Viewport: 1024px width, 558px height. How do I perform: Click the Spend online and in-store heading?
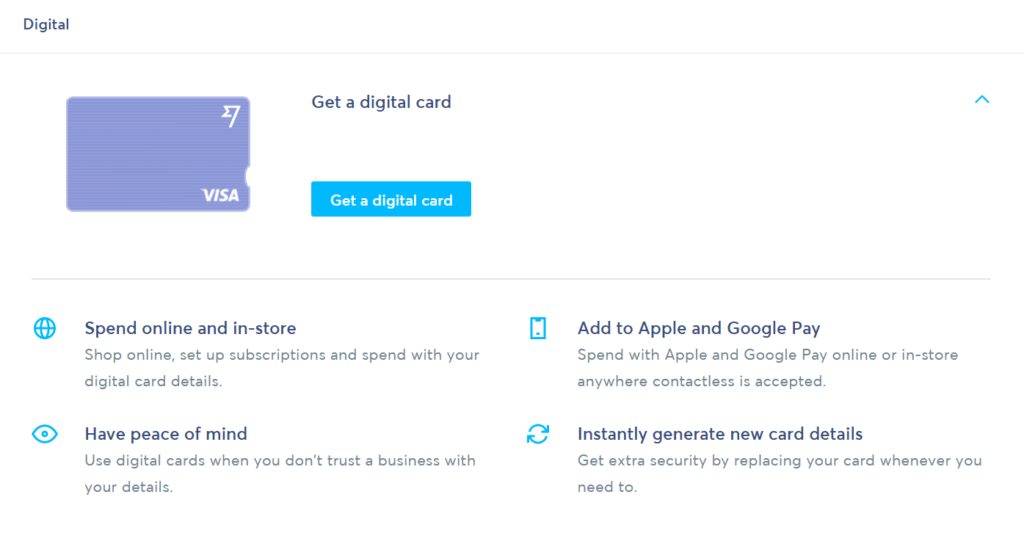[x=190, y=328]
